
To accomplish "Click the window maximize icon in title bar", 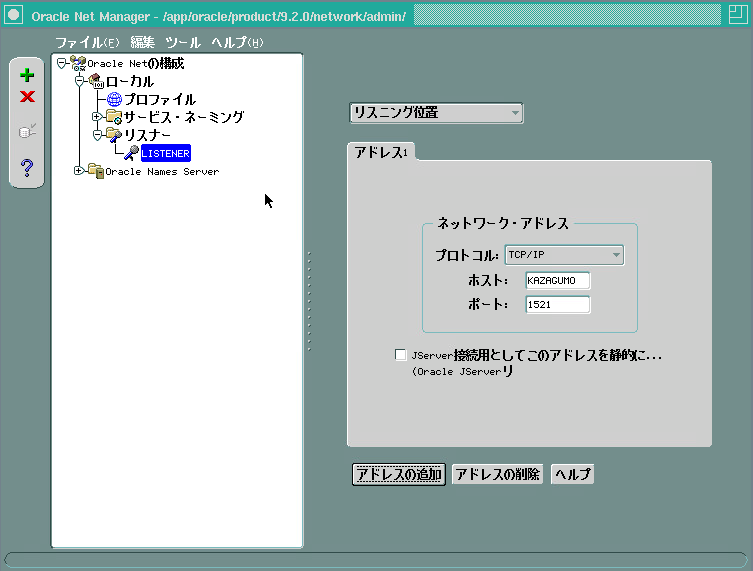I will [x=738, y=14].
